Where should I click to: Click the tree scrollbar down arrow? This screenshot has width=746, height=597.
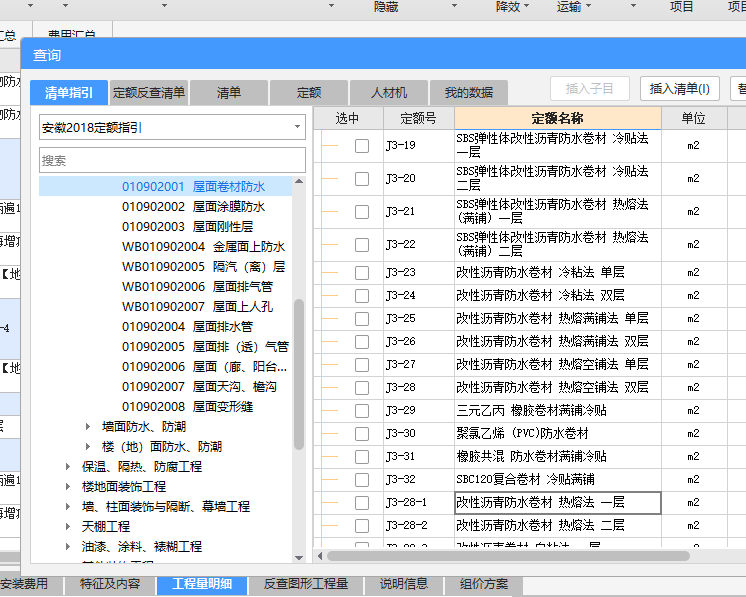(299, 558)
